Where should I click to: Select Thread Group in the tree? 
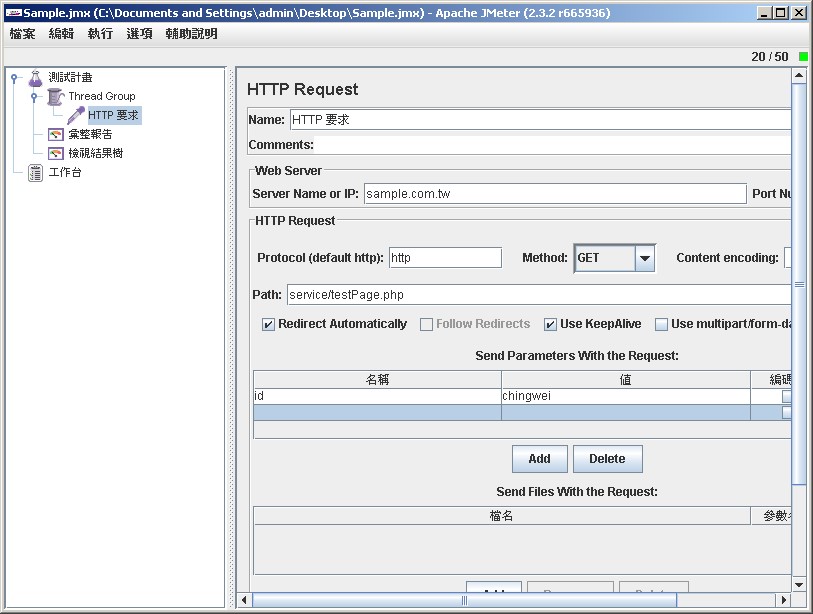point(102,96)
